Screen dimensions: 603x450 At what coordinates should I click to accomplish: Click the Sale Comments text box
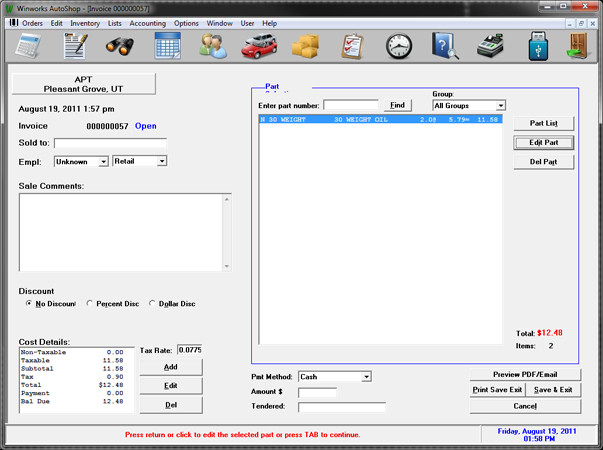point(126,232)
